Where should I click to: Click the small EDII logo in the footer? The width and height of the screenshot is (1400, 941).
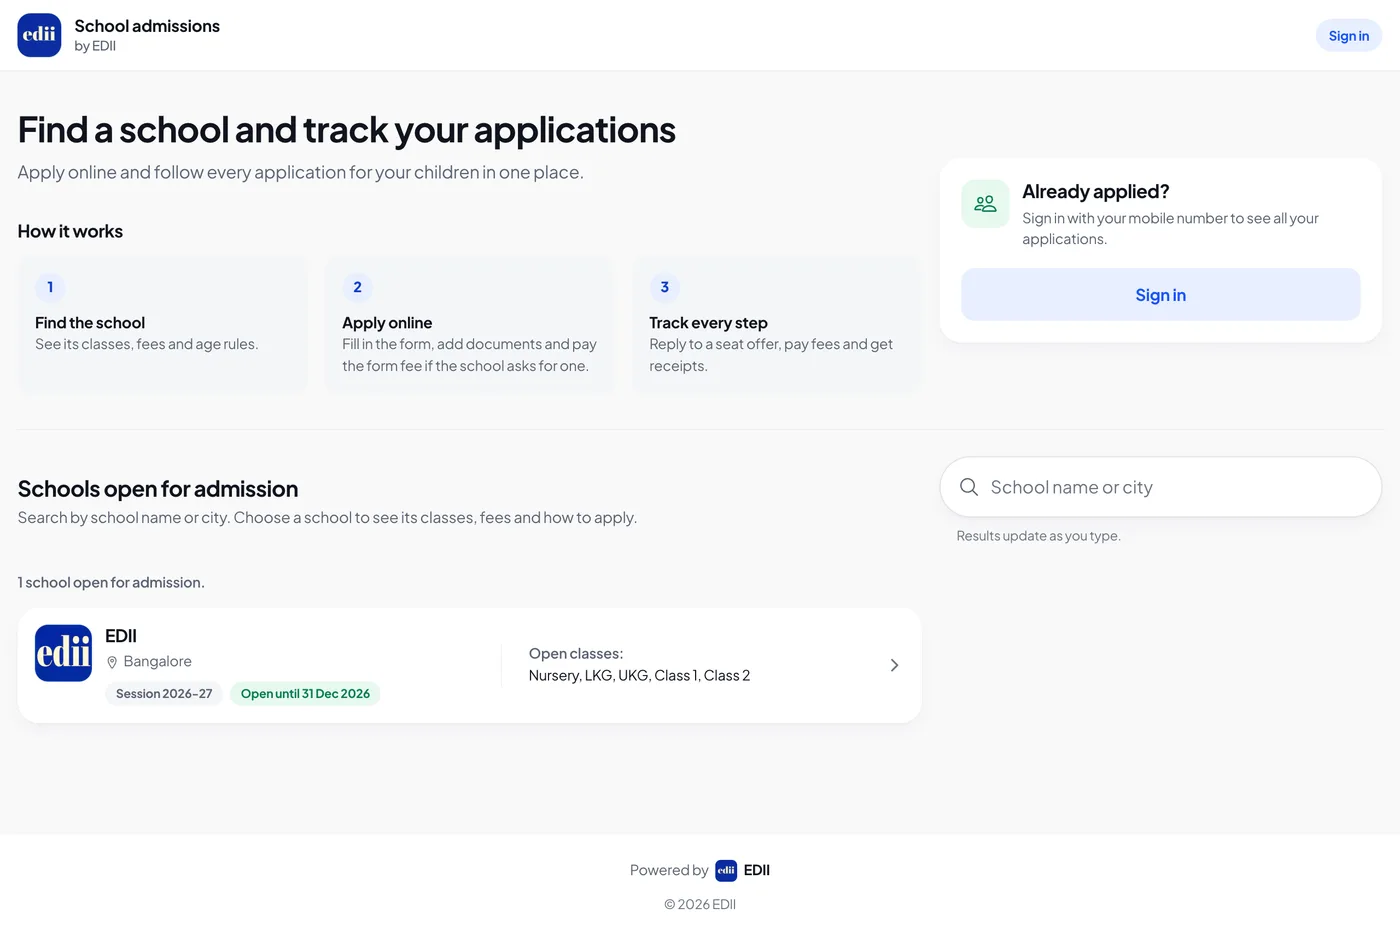726,870
